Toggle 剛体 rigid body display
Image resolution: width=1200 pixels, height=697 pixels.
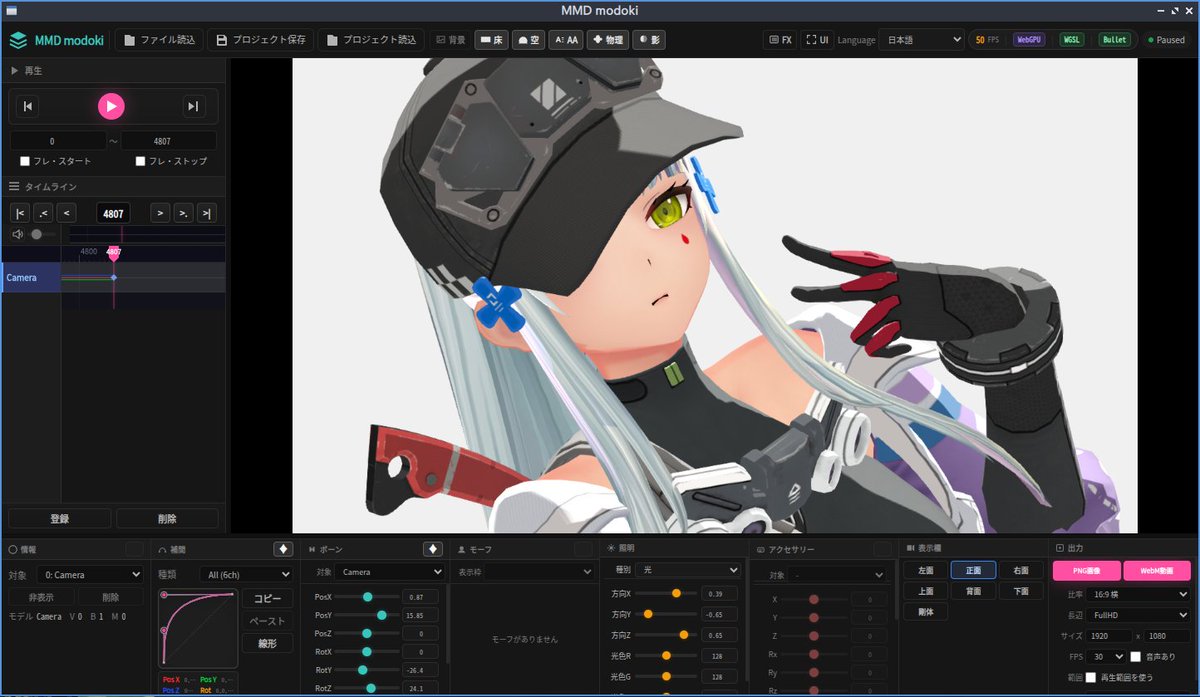point(925,612)
